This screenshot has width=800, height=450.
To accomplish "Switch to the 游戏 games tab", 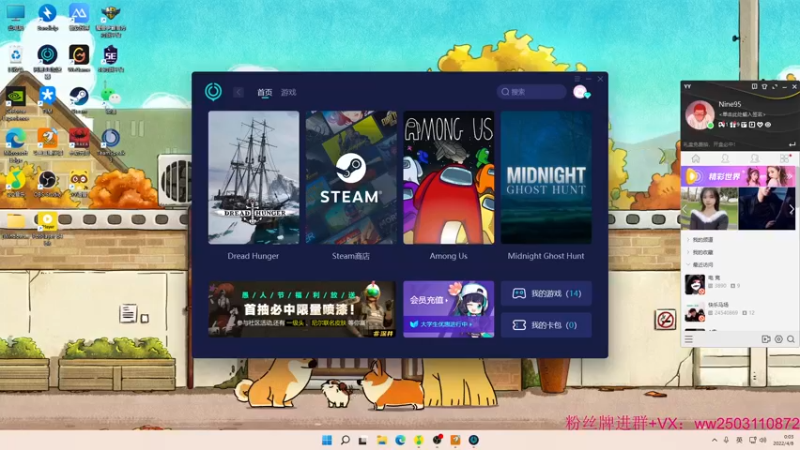I will [x=288, y=92].
